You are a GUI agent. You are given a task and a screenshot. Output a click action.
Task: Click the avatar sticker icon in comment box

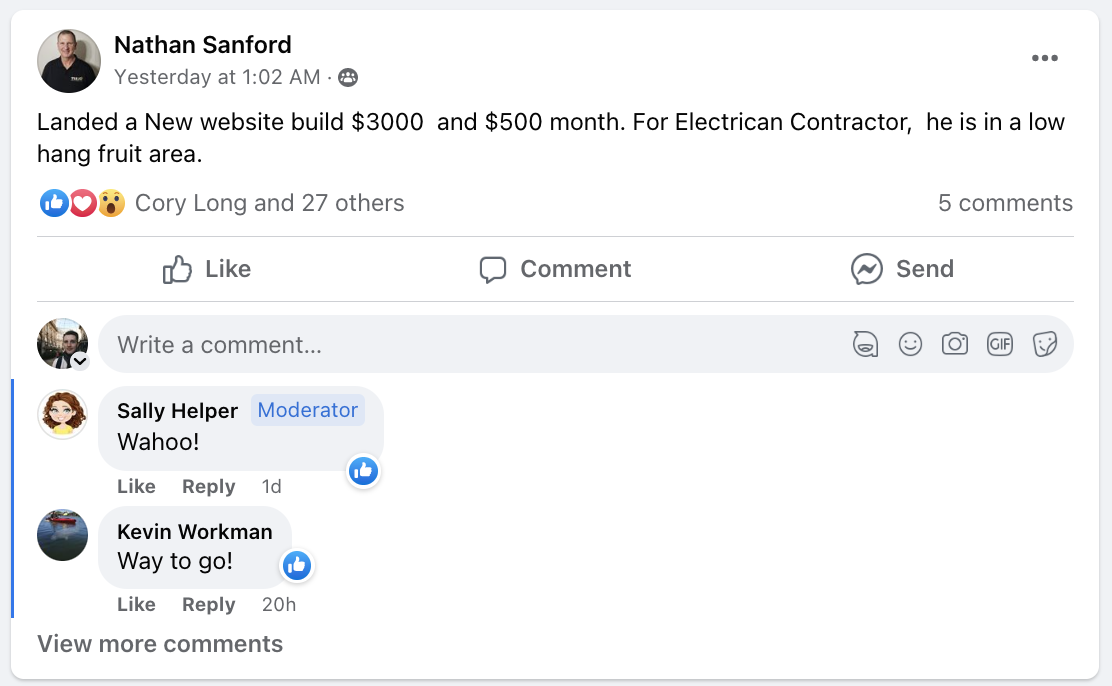tap(865, 345)
